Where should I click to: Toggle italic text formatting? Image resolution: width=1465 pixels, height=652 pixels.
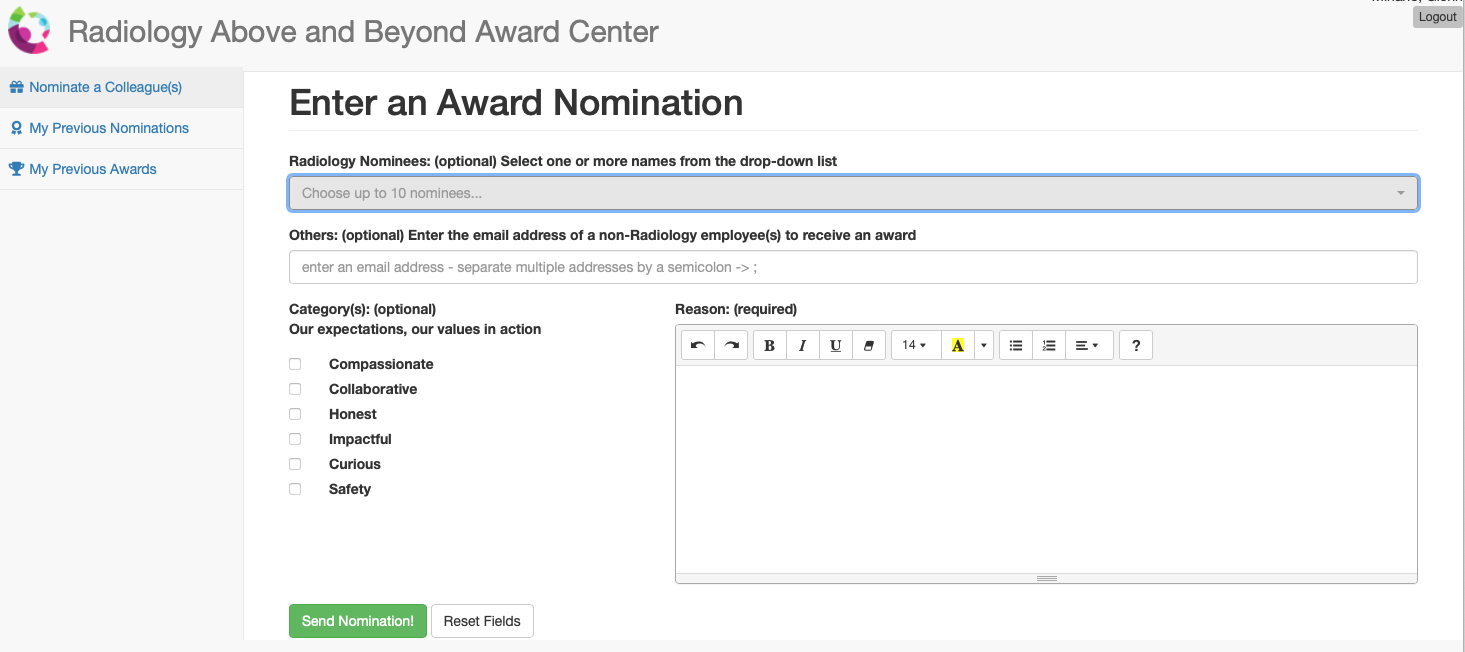click(802, 345)
